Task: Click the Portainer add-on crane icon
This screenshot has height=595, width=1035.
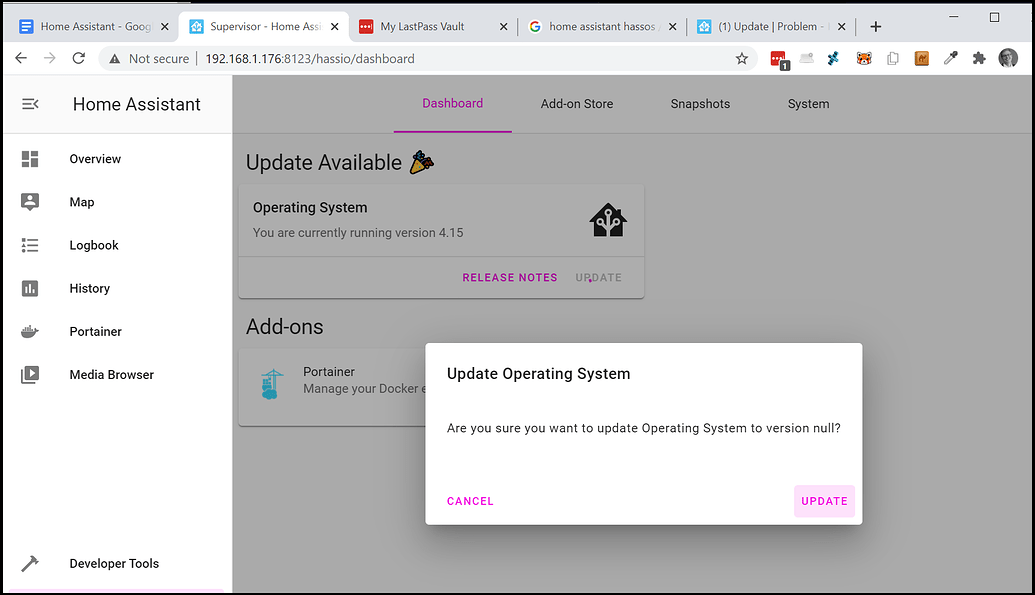Action: [272, 384]
